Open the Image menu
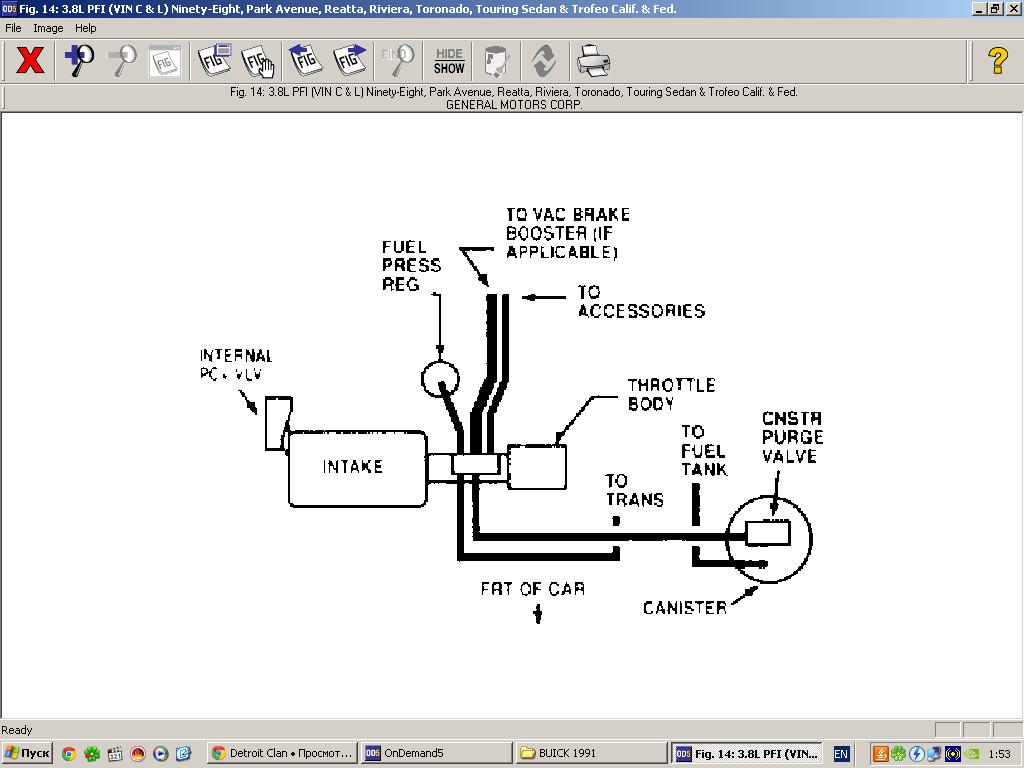This screenshot has height=768, width=1024. point(48,28)
